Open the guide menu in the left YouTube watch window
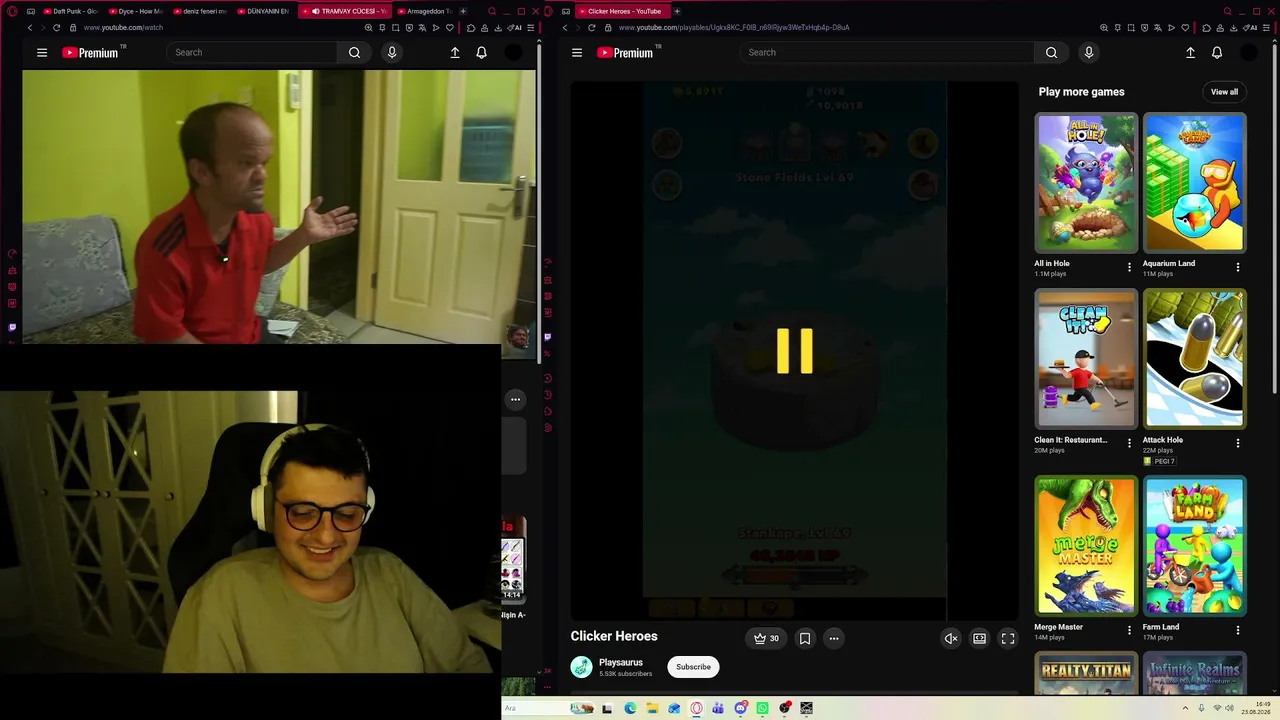The height and width of the screenshot is (720, 1280). click(42, 52)
